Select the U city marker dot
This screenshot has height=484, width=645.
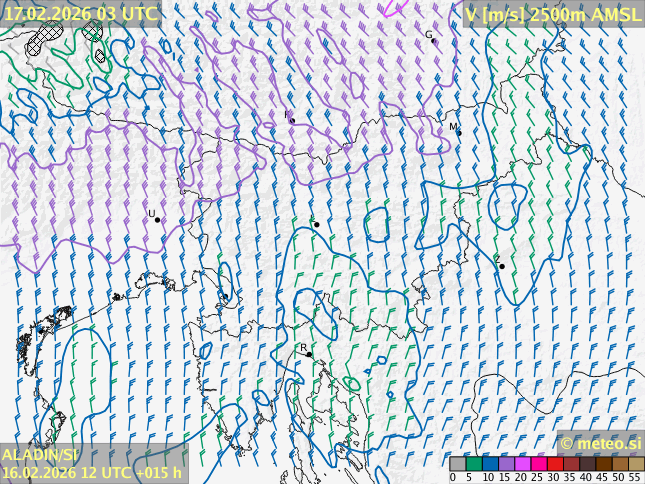coord(157,220)
